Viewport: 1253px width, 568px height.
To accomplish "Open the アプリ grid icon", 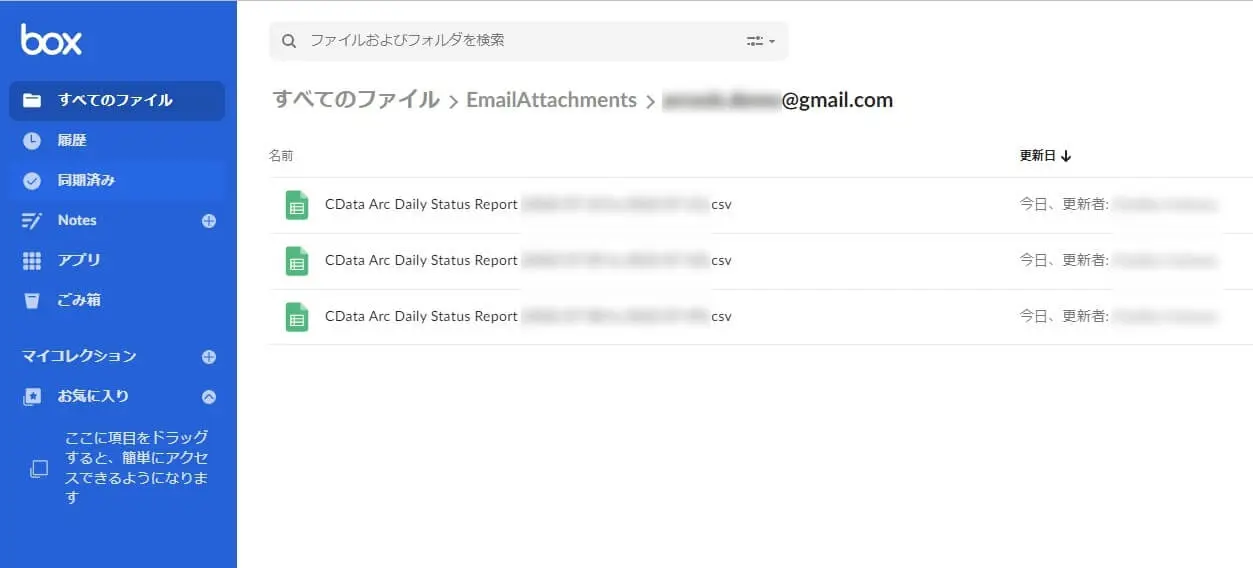I will [32, 261].
